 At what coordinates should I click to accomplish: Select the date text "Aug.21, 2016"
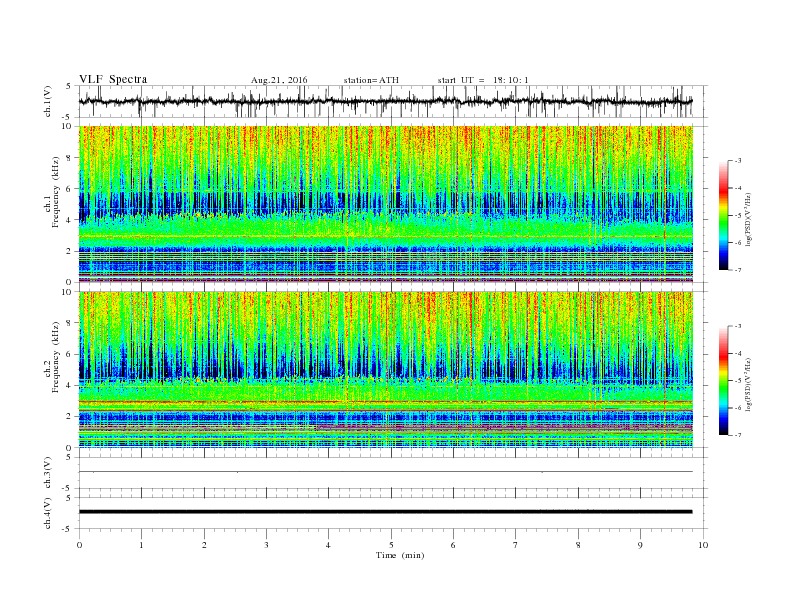tap(279, 80)
